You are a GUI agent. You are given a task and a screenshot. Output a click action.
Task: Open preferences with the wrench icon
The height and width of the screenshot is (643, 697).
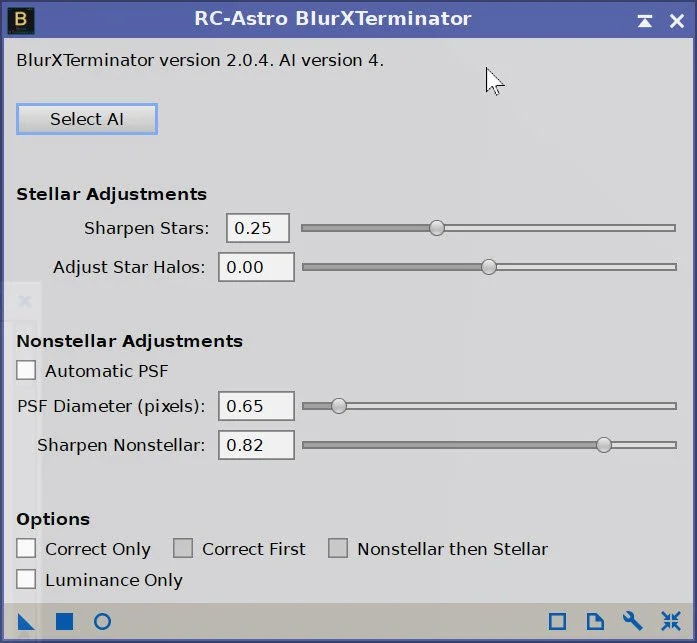tap(632, 621)
